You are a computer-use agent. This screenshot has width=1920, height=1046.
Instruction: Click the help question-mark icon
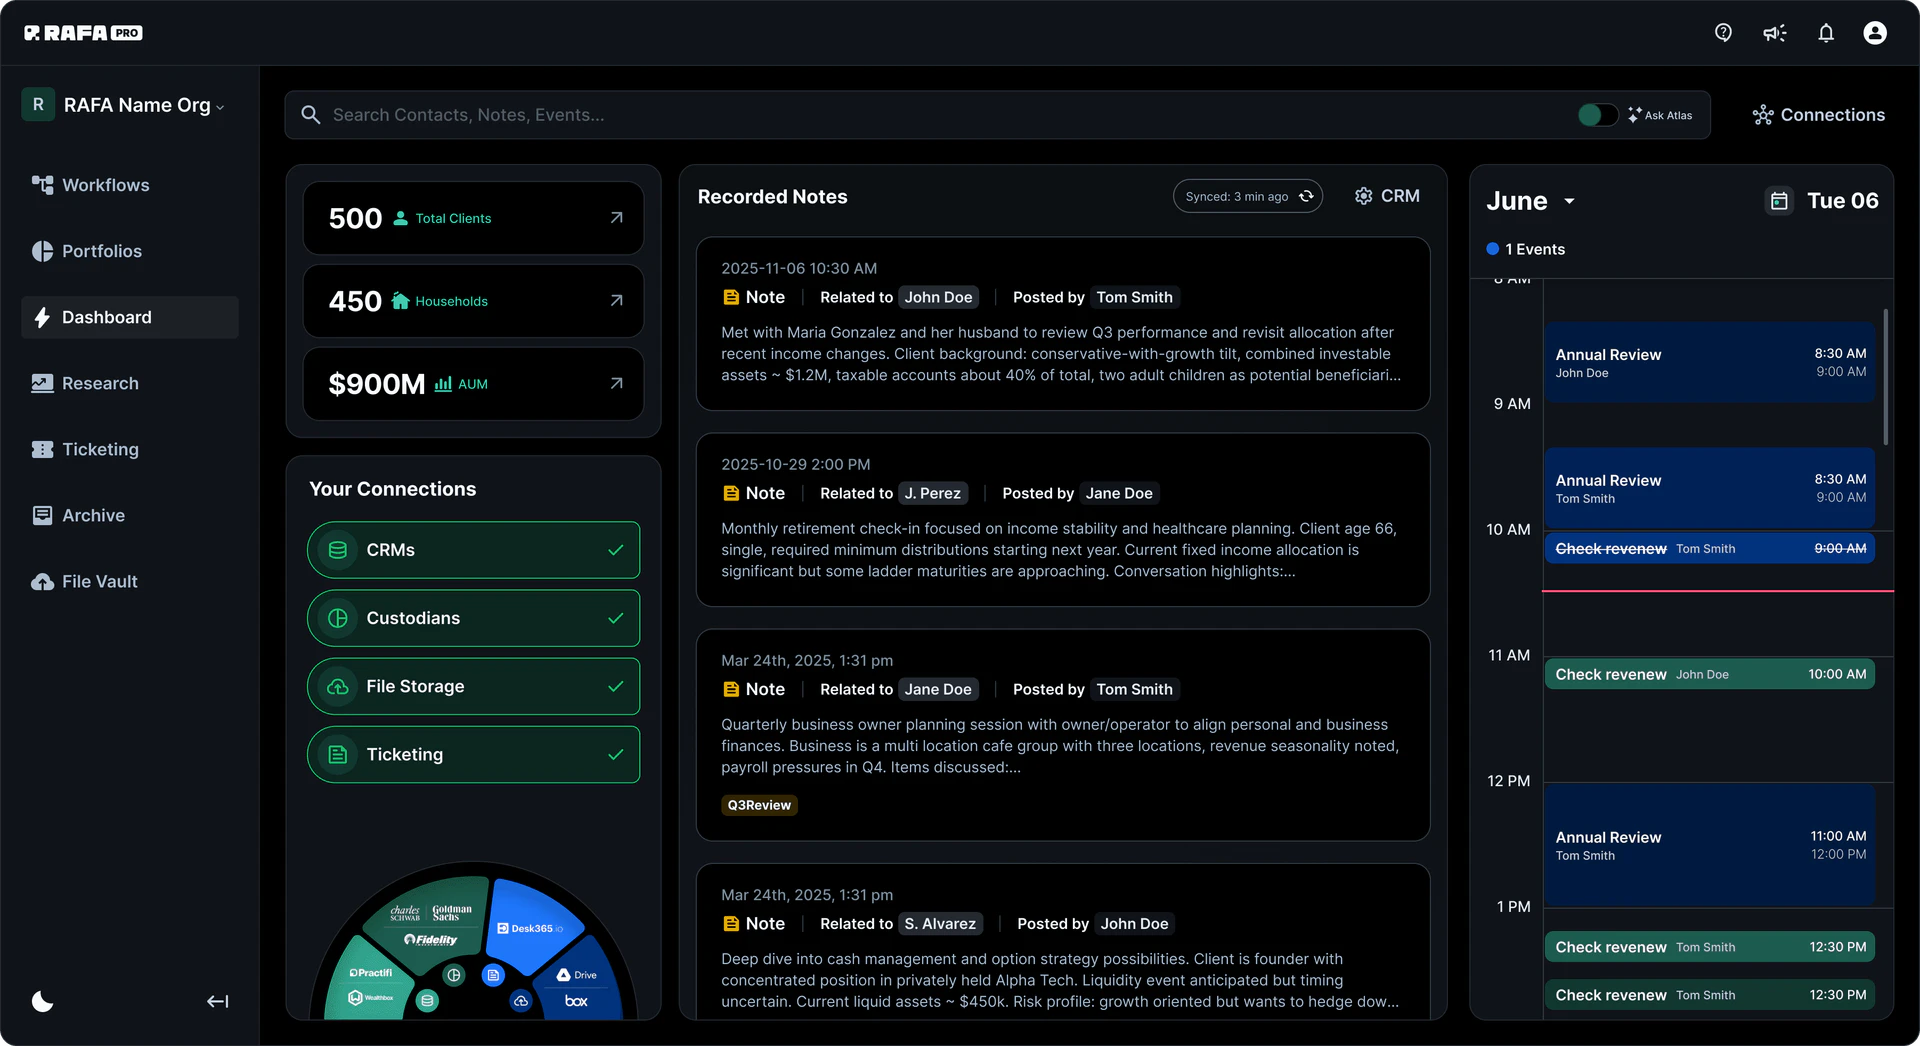click(1723, 32)
